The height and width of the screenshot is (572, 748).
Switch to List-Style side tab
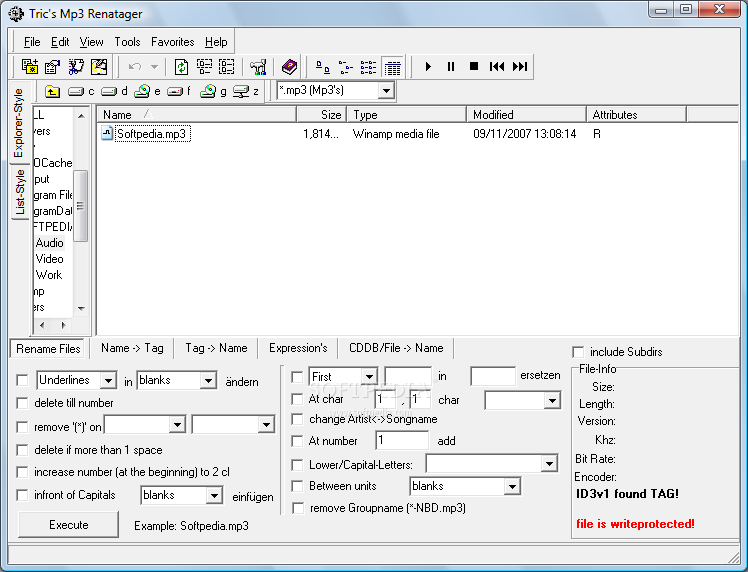point(20,192)
